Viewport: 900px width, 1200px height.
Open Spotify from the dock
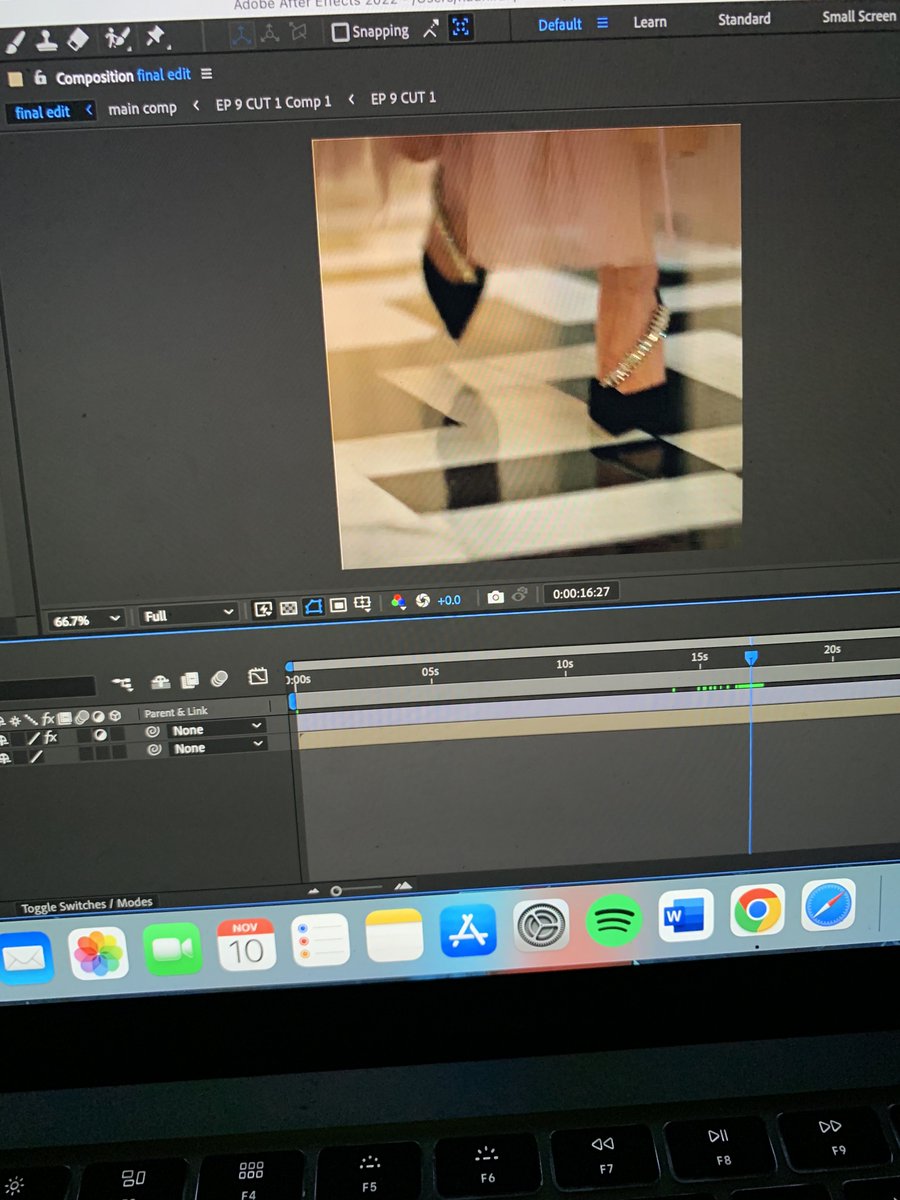pyautogui.click(x=613, y=920)
